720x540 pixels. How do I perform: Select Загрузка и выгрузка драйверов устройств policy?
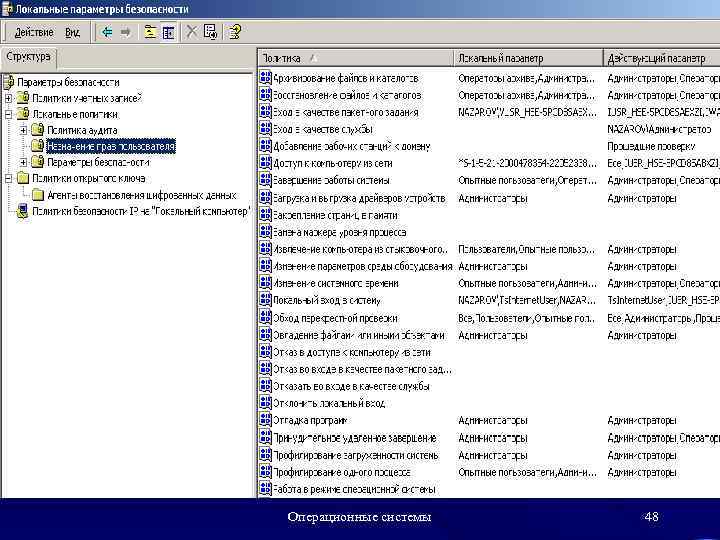click(359, 198)
